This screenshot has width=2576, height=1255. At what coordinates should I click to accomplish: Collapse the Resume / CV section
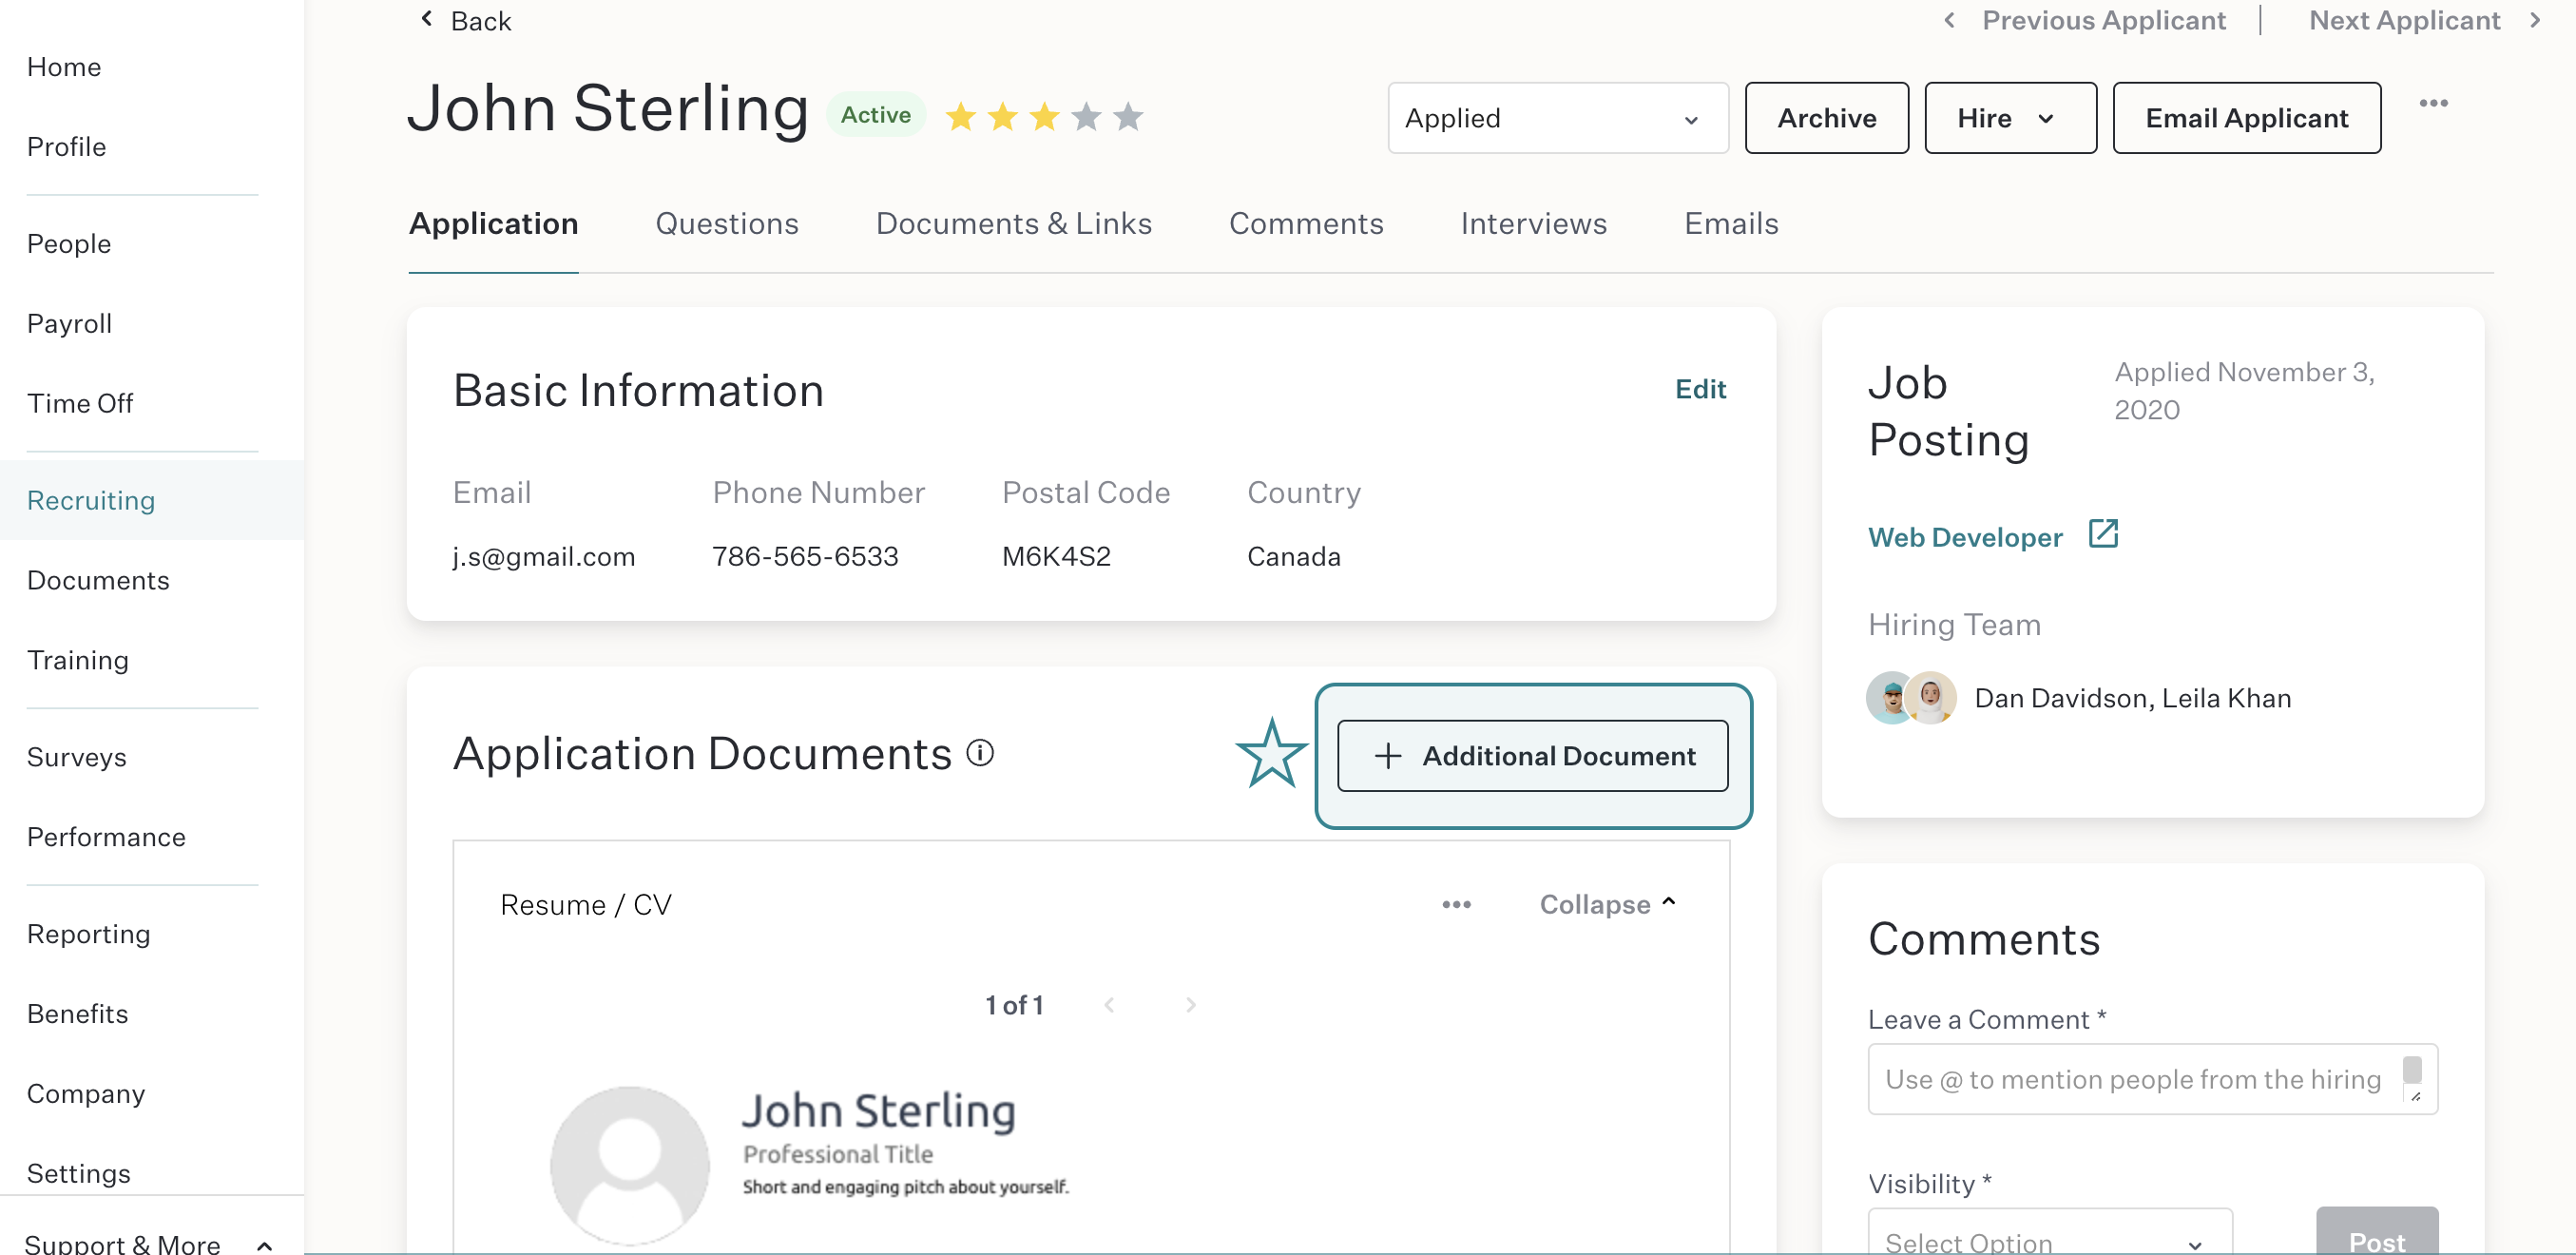(x=1608, y=904)
